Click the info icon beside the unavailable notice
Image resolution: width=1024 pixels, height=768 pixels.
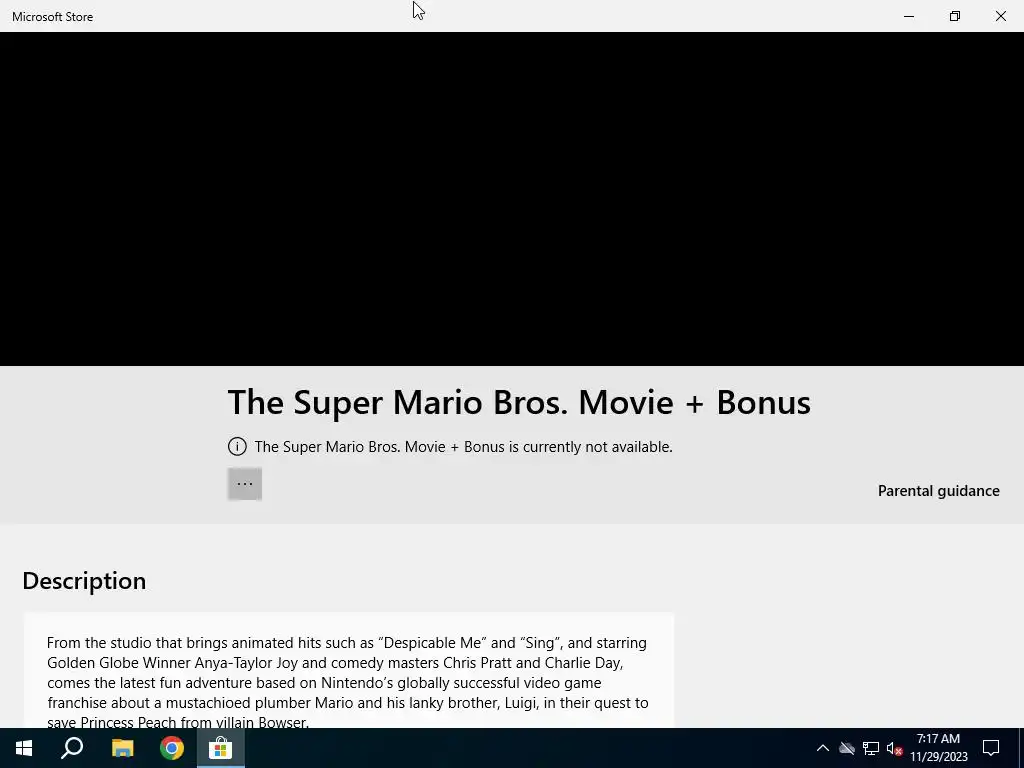pos(237,447)
